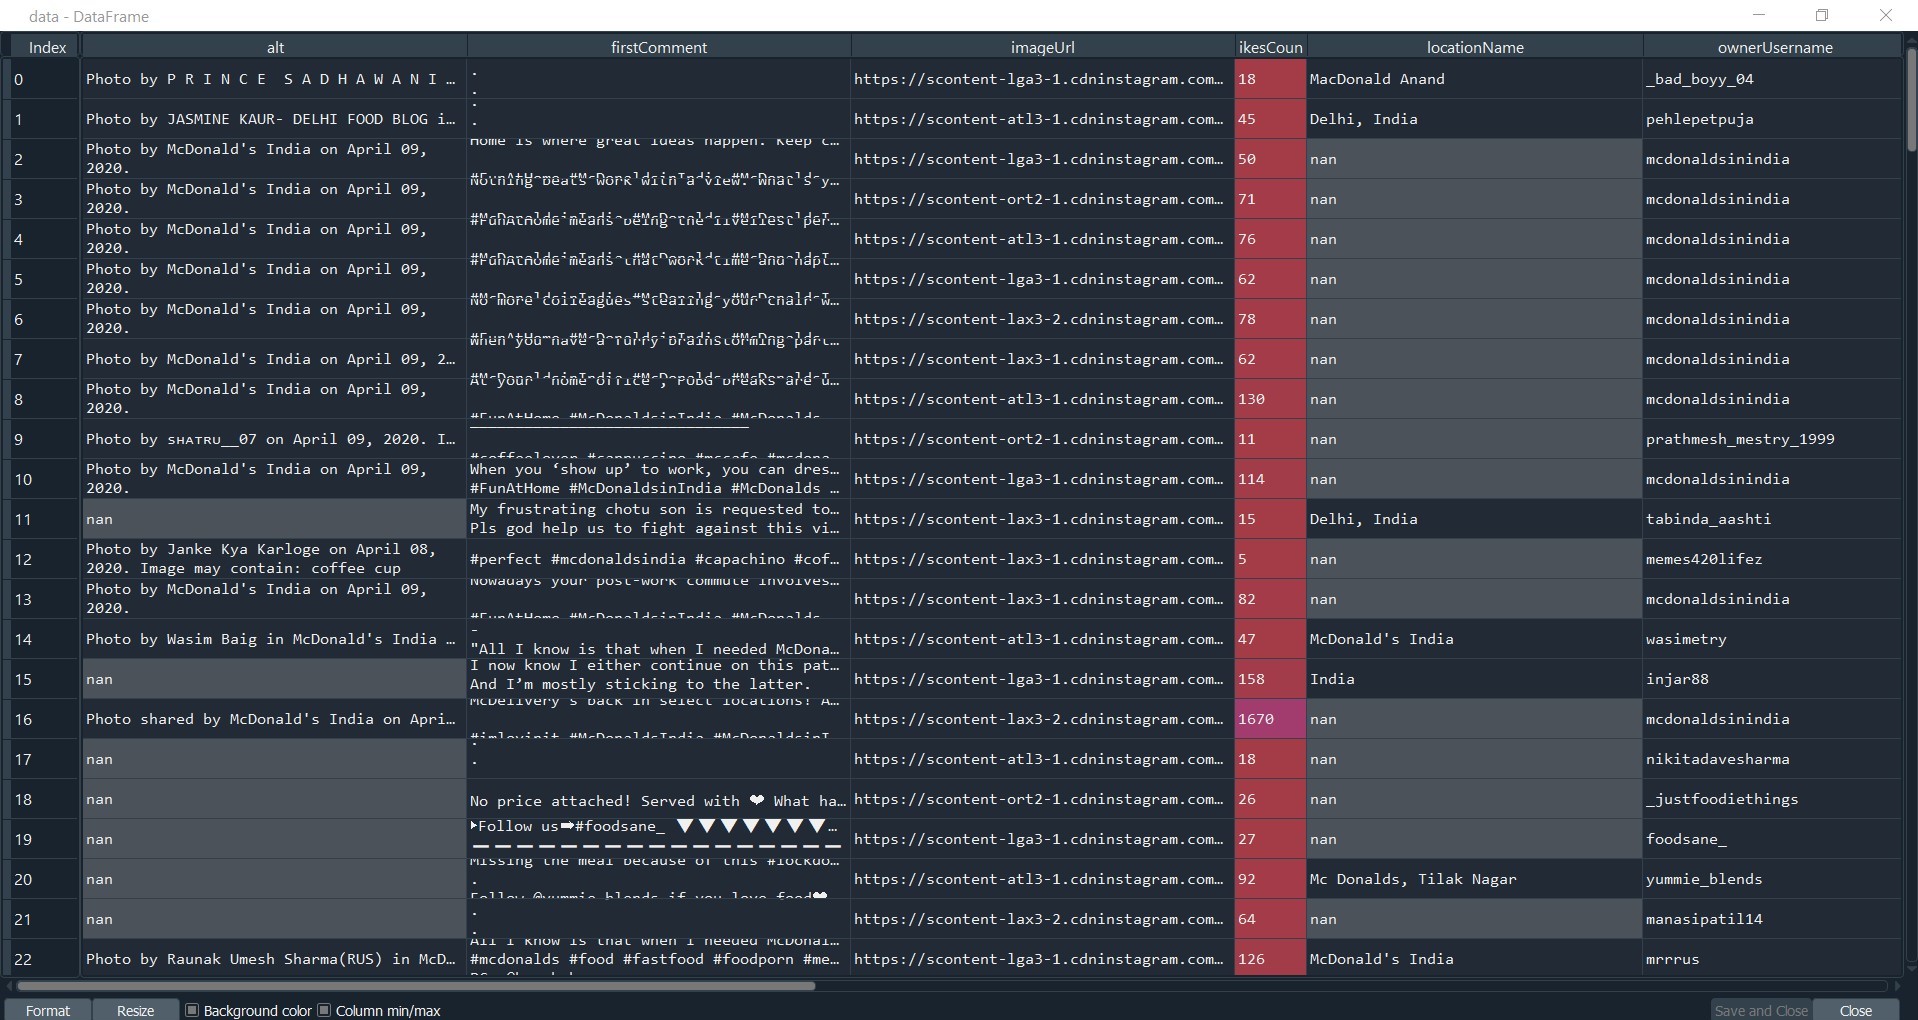This screenshot has width=1918, height=1020.
Task: Click username 'foodsane_'
Action: pos(1772,839)
